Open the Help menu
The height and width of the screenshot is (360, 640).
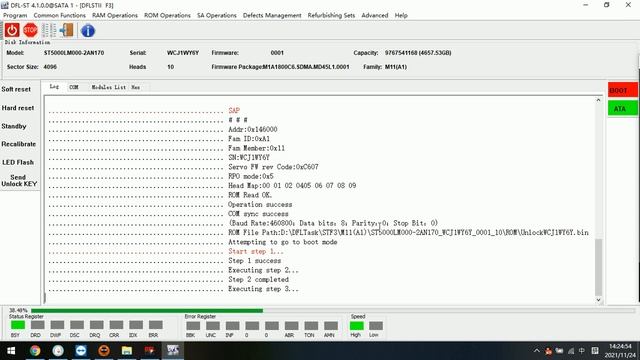tap(401, 15)
